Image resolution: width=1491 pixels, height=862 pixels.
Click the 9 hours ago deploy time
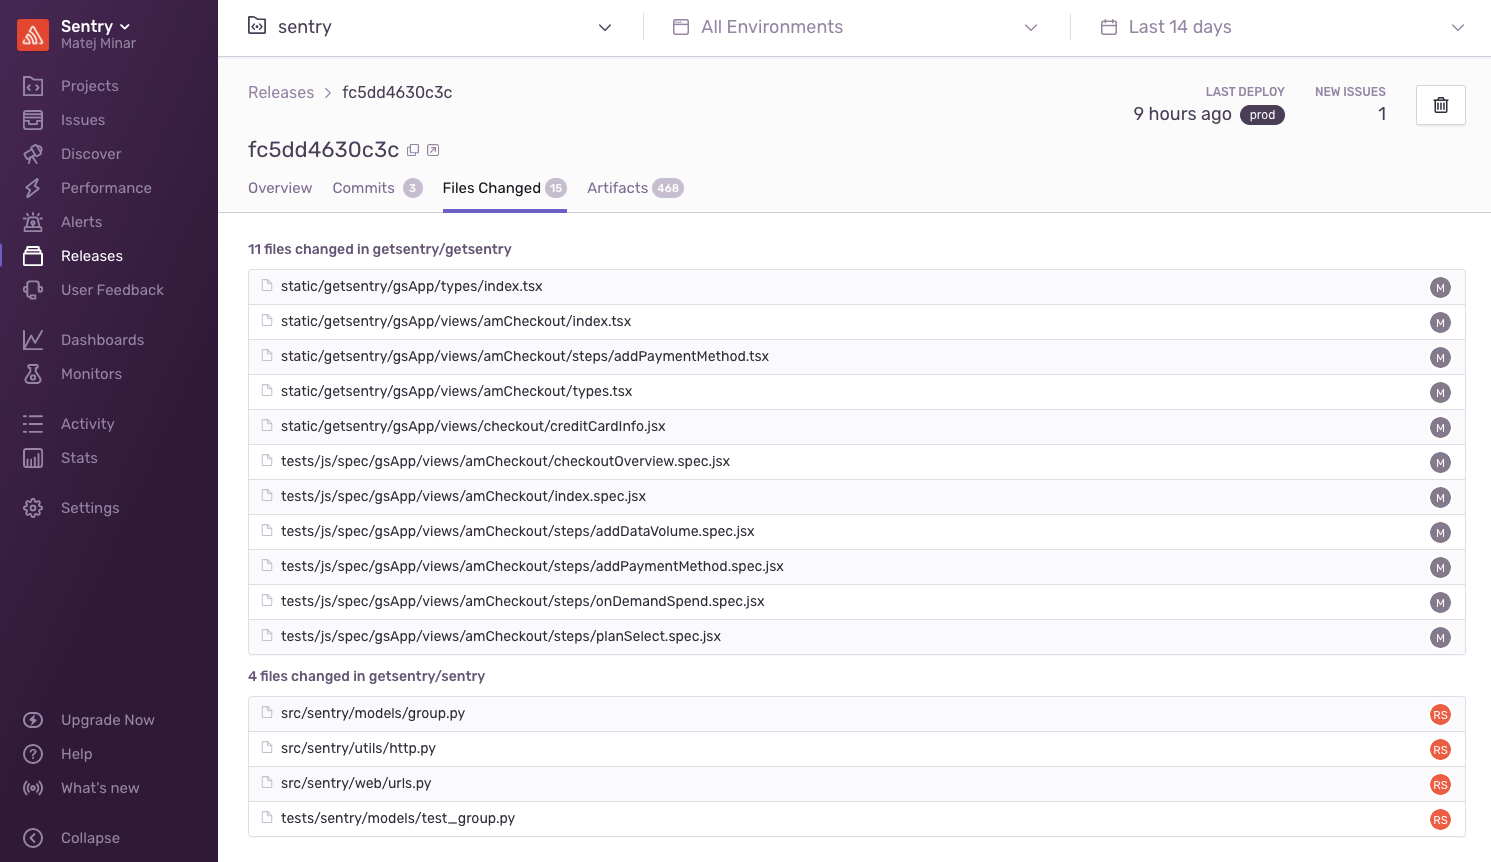point(1182,114)
